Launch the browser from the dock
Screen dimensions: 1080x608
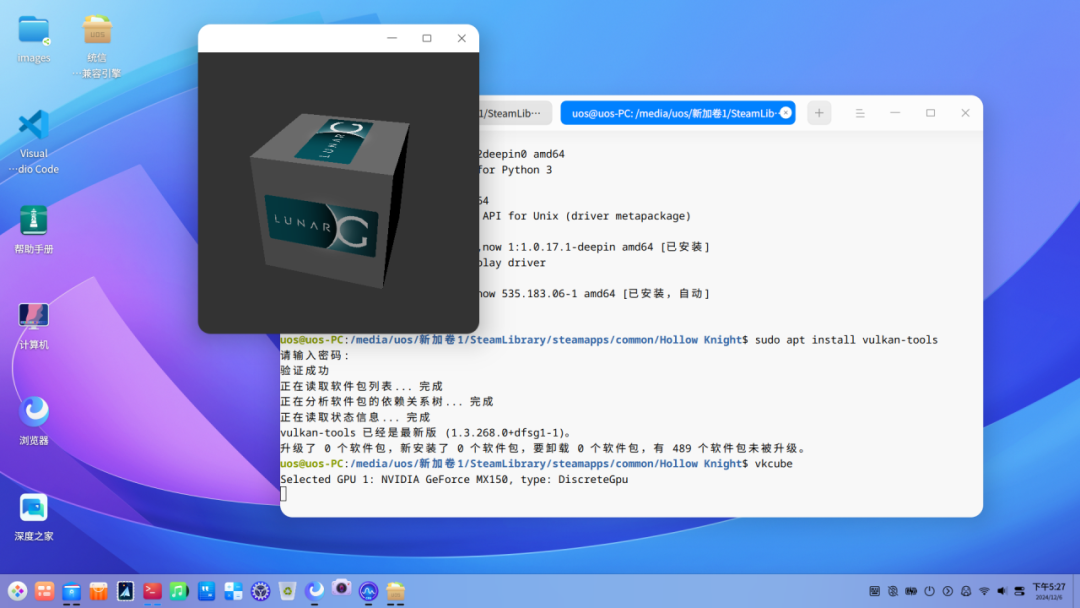tap(314, 593)
